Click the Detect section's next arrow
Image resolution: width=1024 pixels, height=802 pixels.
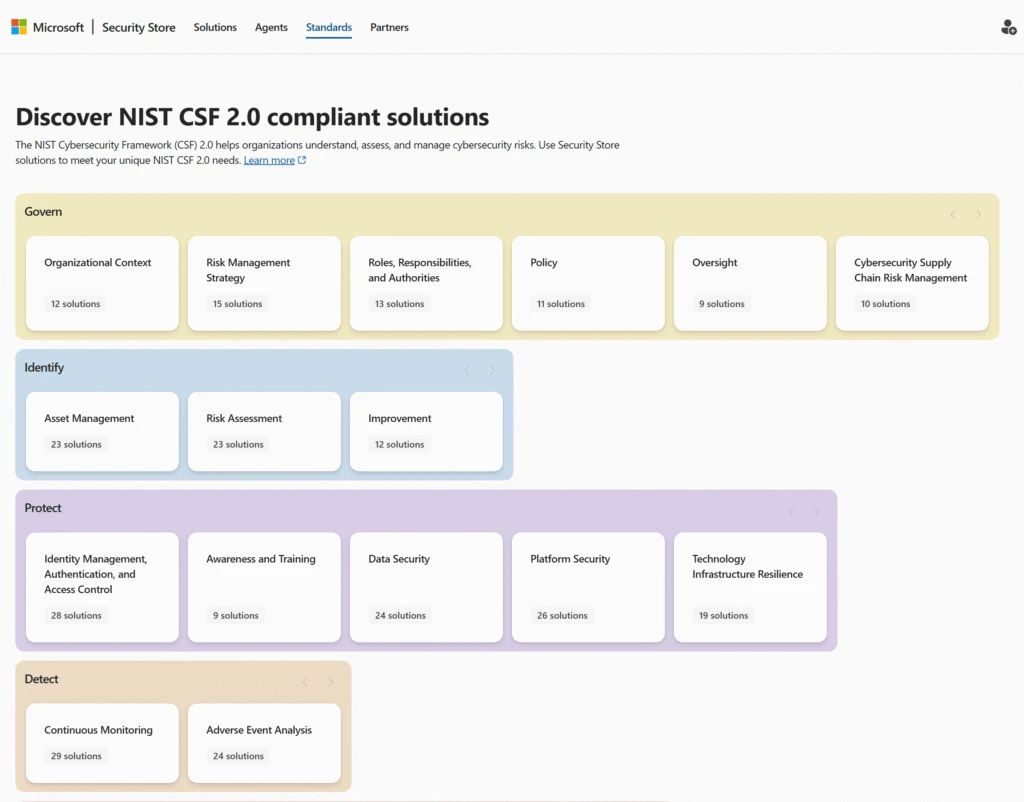330,682
